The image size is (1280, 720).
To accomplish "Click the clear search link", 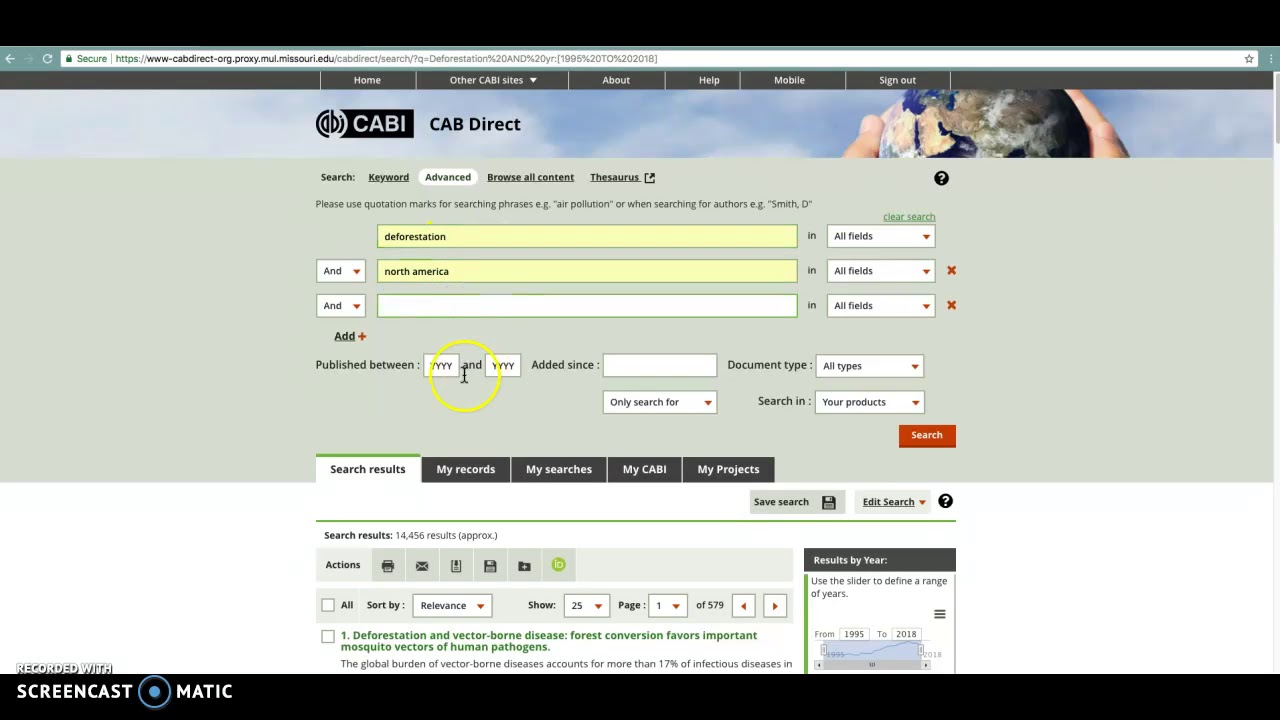I will coord(909,217).
